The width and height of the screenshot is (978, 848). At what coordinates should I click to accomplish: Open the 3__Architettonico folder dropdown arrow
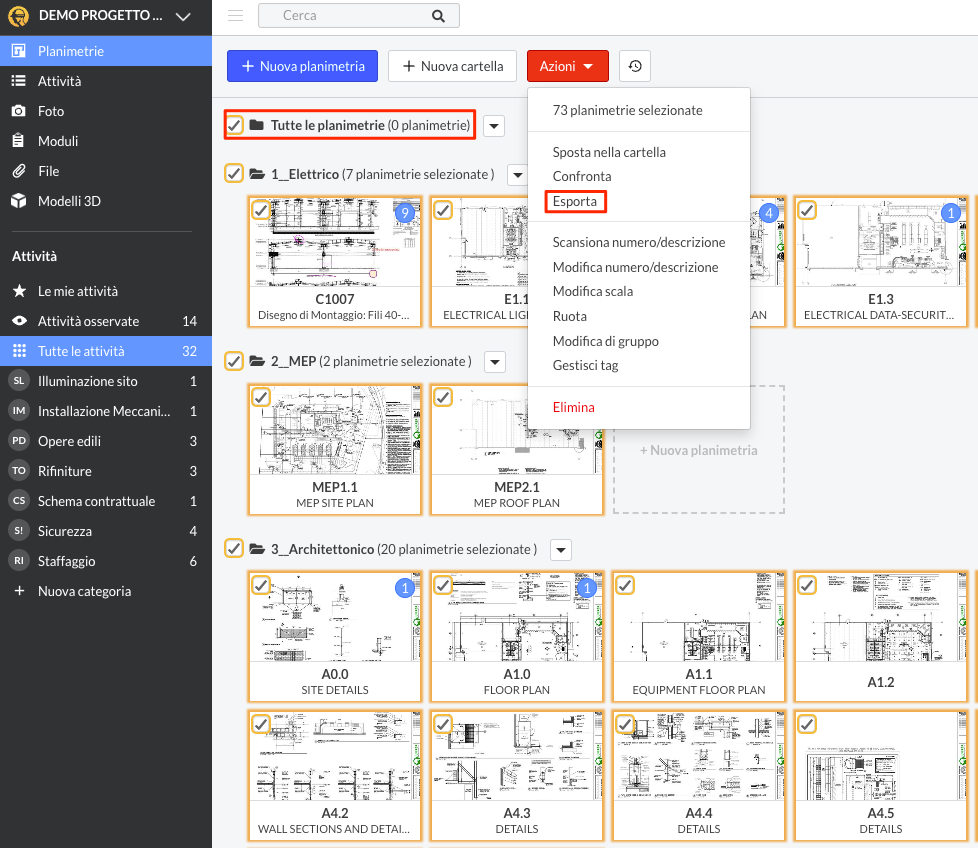tap(561, 549)
